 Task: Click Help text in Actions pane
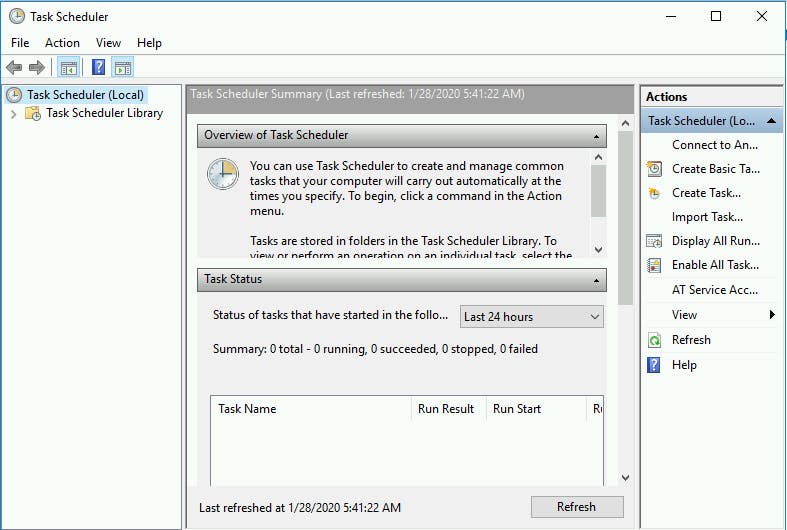(684, 365)
